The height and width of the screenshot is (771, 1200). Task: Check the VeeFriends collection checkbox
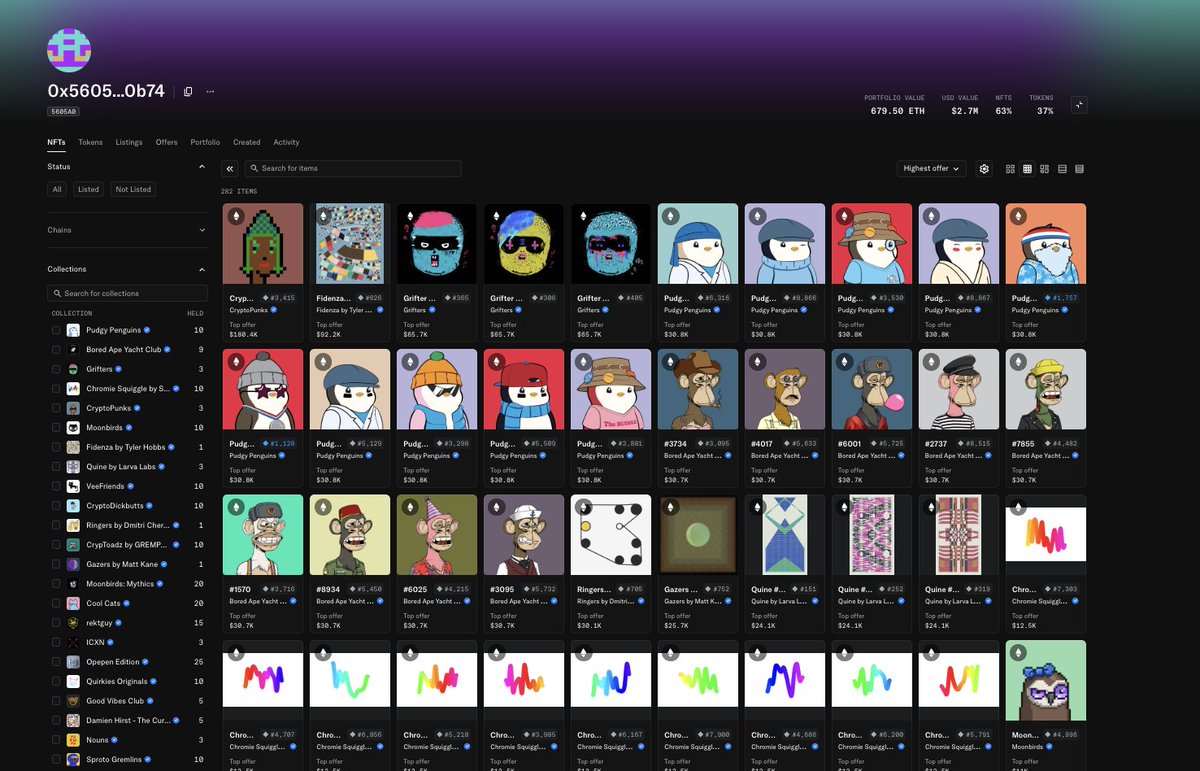pos(56,486)
